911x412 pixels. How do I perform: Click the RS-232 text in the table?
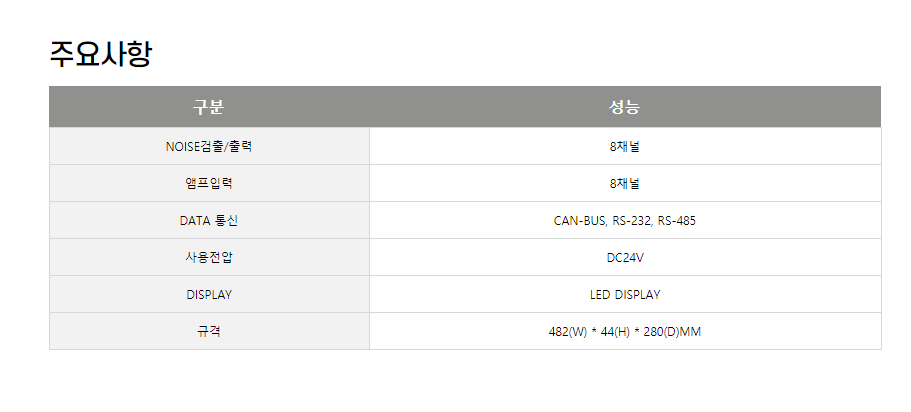coord(633,221)
